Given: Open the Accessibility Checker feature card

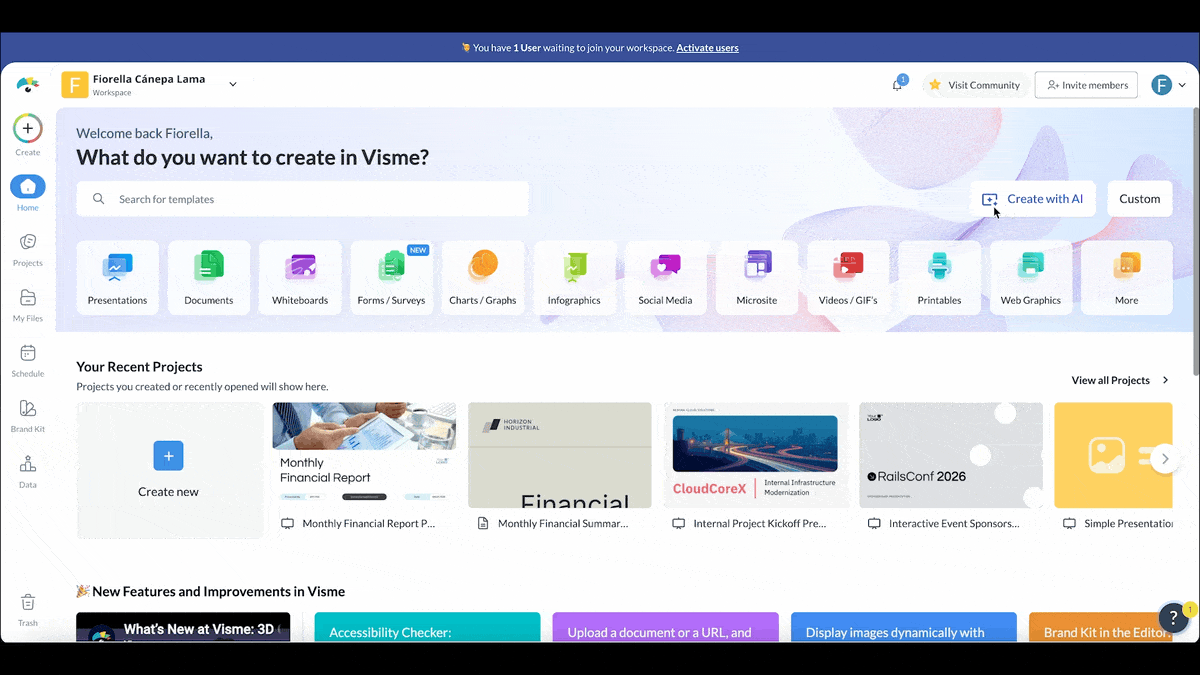Looking at the screenshot, I should (x=427, y=627).
